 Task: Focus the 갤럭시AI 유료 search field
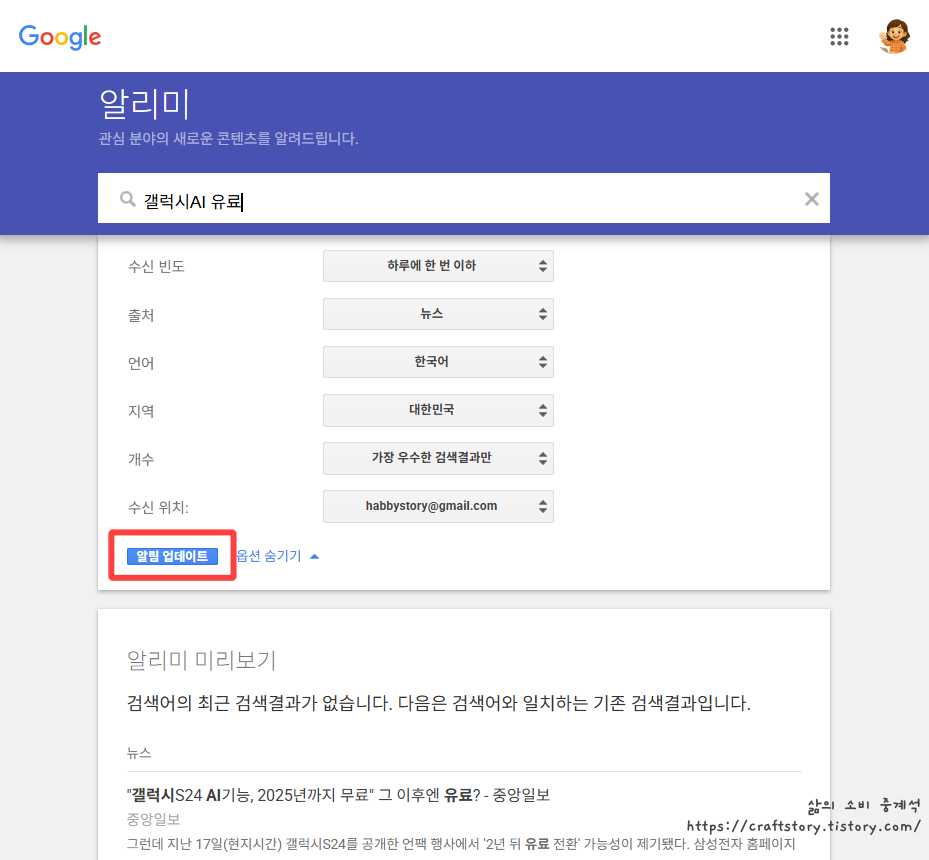pos(464,198)
